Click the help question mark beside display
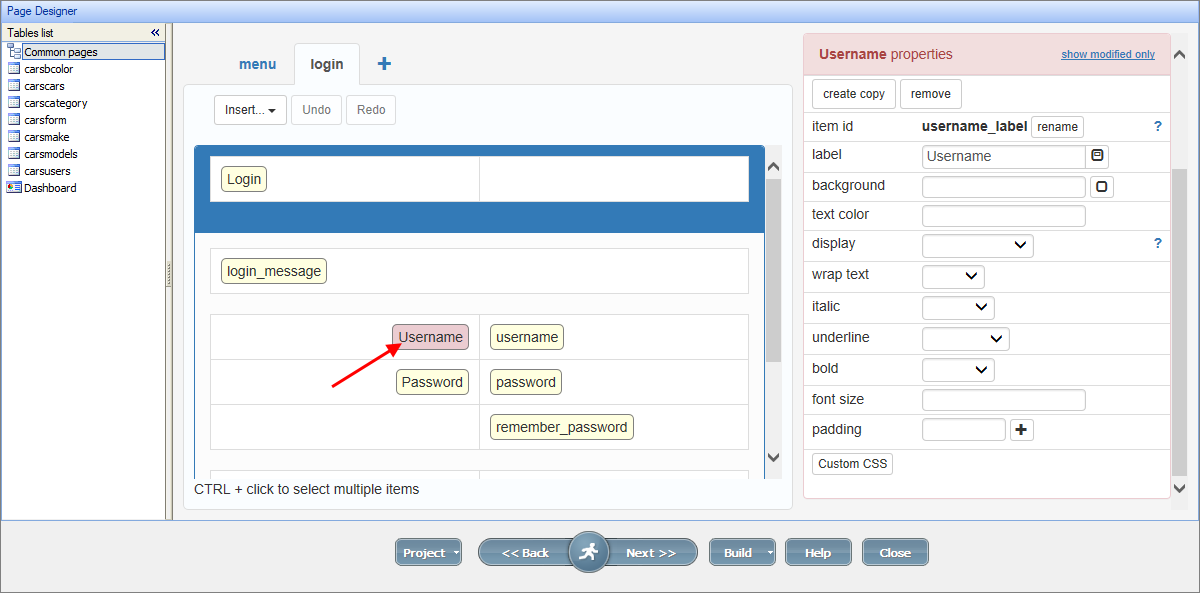1200x593 pixels. pyautogui.click(x=1158, y=243)
